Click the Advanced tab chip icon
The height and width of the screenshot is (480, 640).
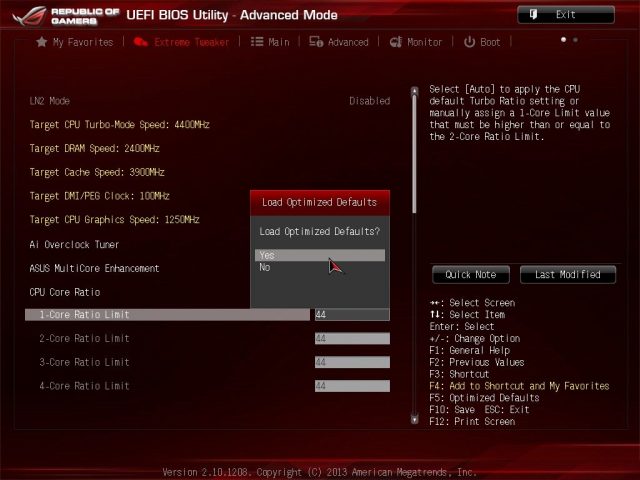[x=316, y=42]
